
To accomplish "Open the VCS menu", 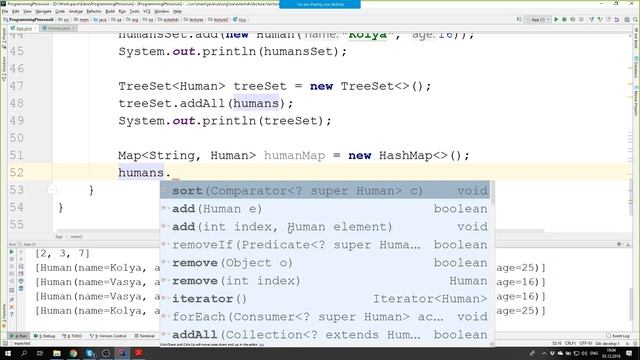I will (147, 11).
